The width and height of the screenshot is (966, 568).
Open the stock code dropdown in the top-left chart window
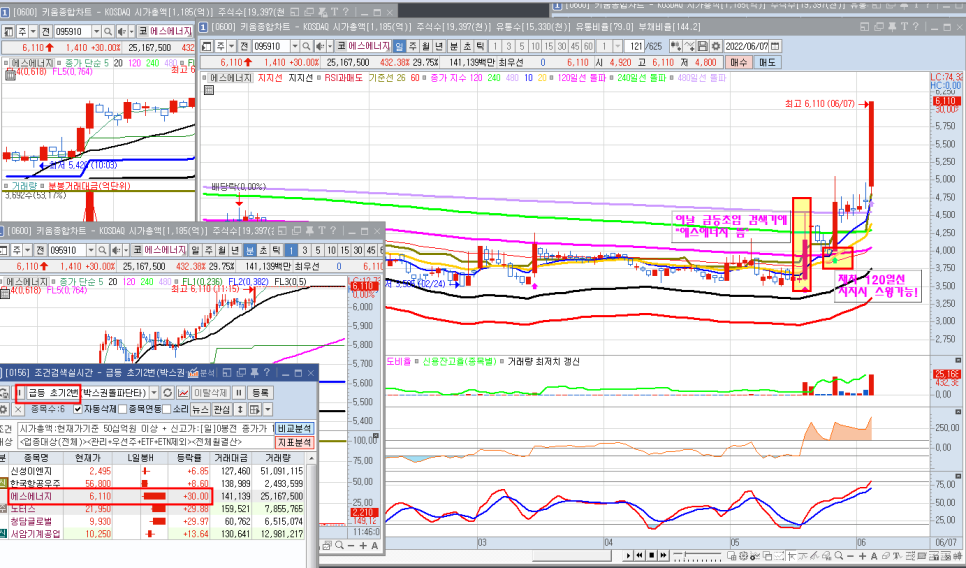click(96, 31)
